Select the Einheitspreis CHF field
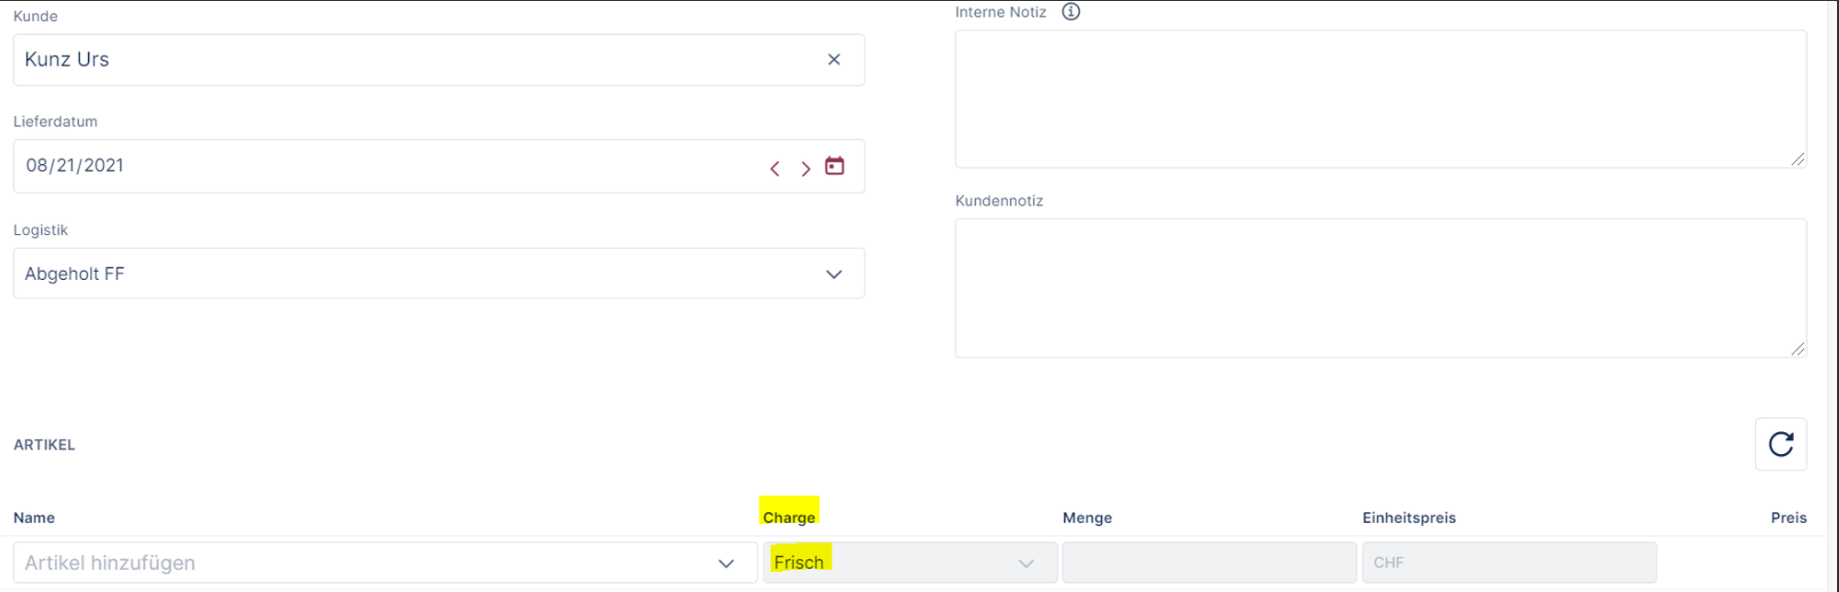 [1509, 563]
